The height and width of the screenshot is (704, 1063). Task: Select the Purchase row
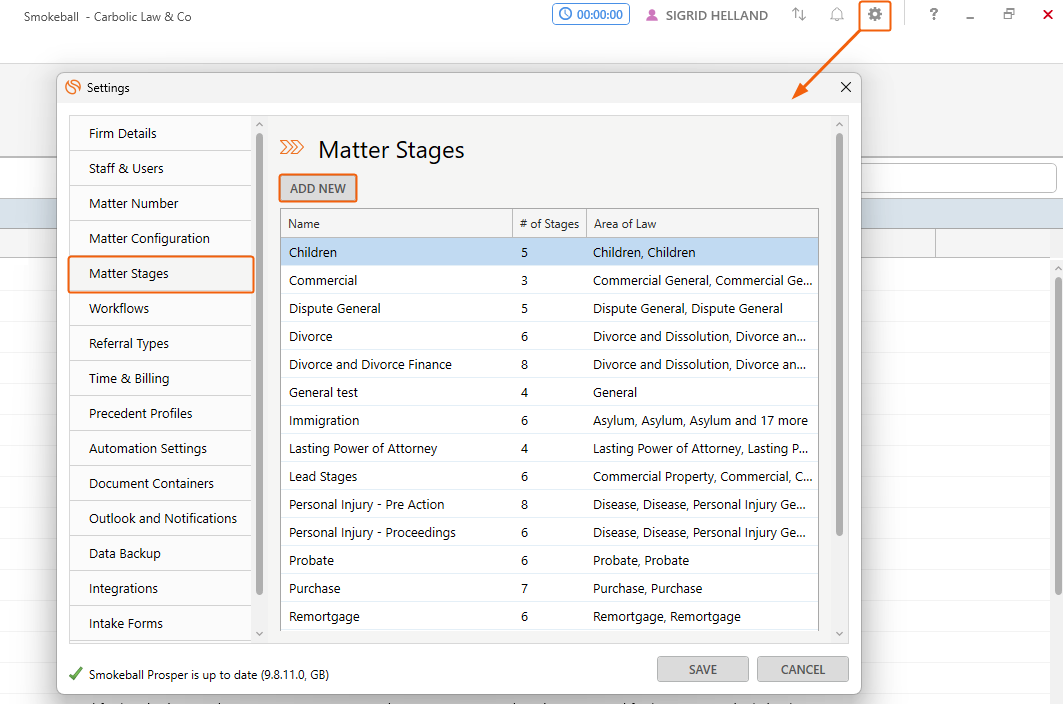tap(549, 589)
